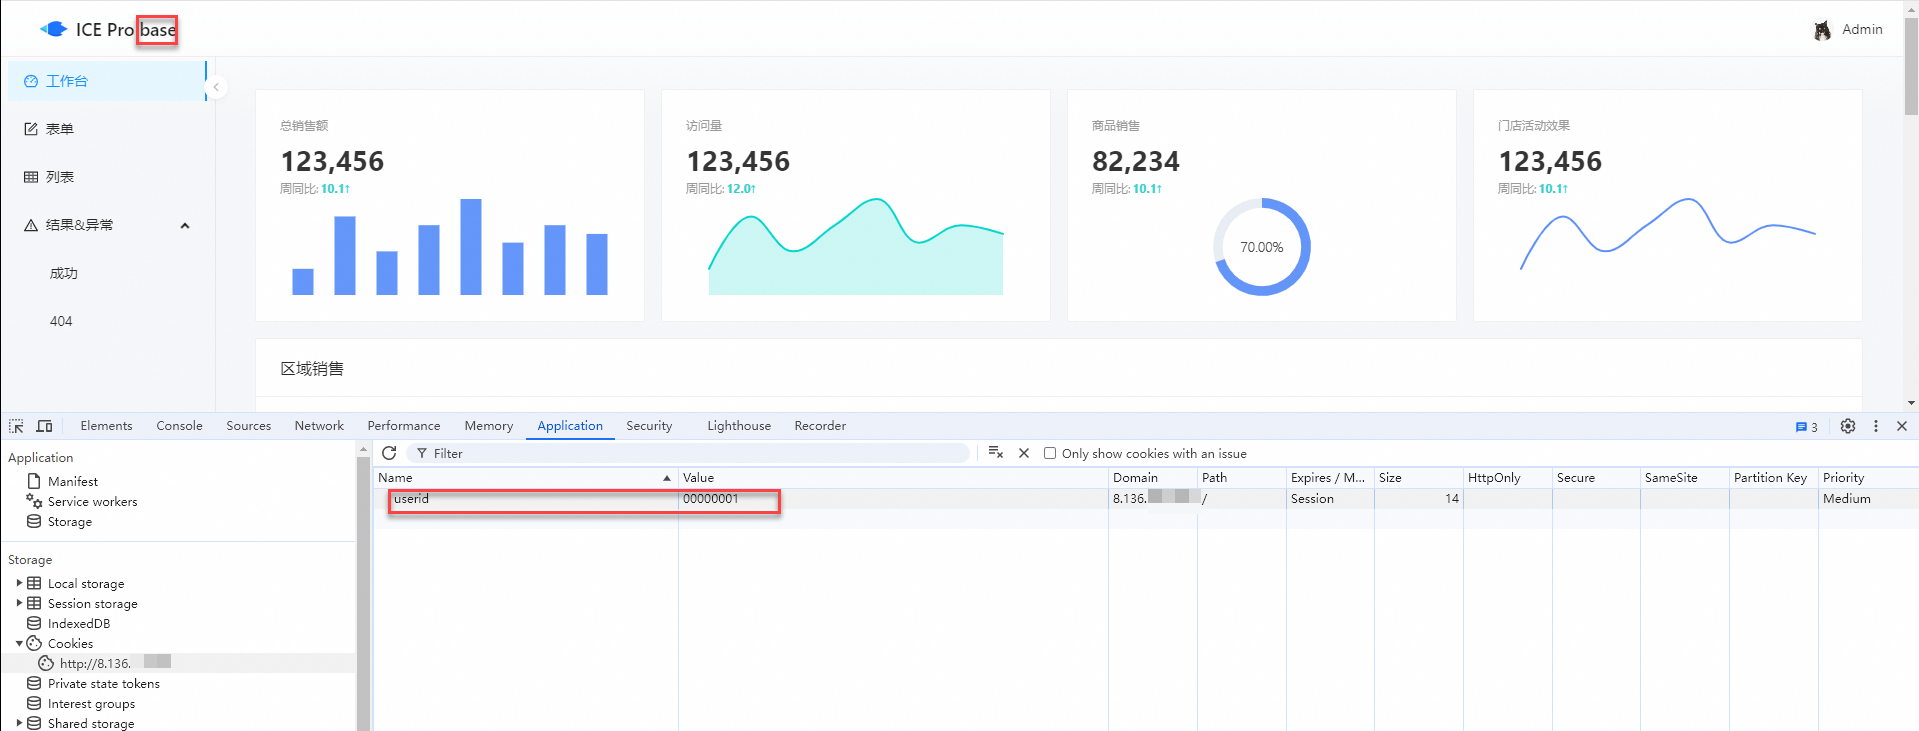This screenshot has width=1919, height=731.
Task: Open the DevTools three-dot menu
Action: coord(1876,426)
